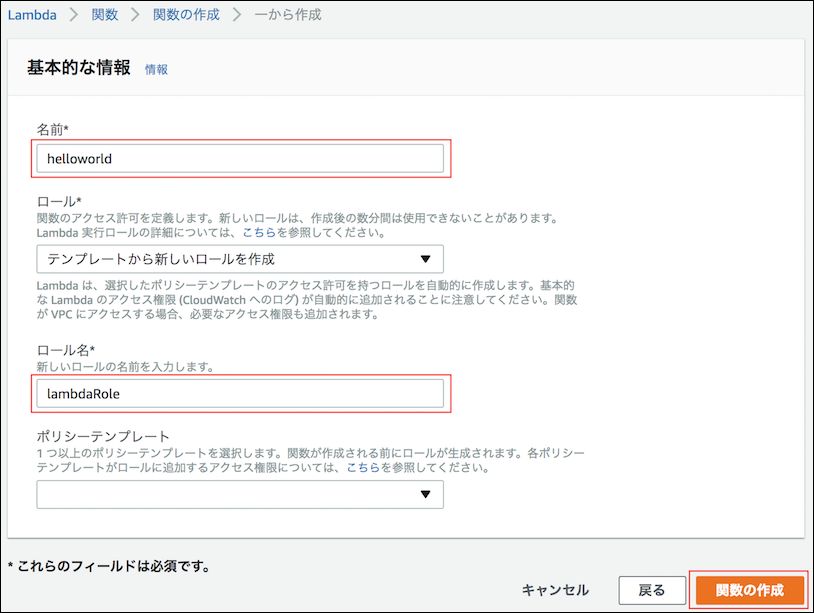Click the 基本的な情報 section heading

[78, 68]
